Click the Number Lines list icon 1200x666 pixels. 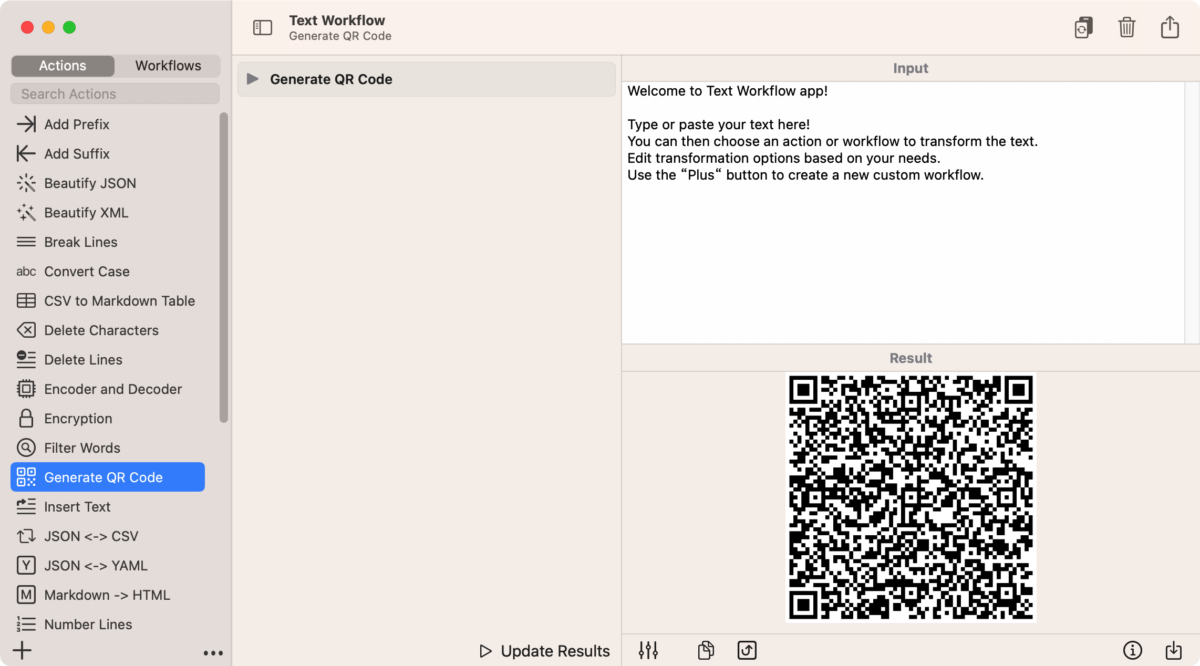click(x=26, y=624)
